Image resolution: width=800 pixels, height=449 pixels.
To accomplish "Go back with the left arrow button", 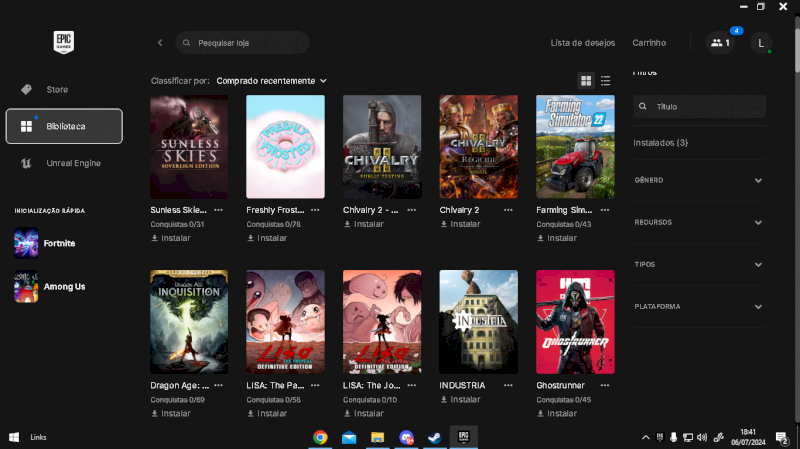I will (160, 43).
